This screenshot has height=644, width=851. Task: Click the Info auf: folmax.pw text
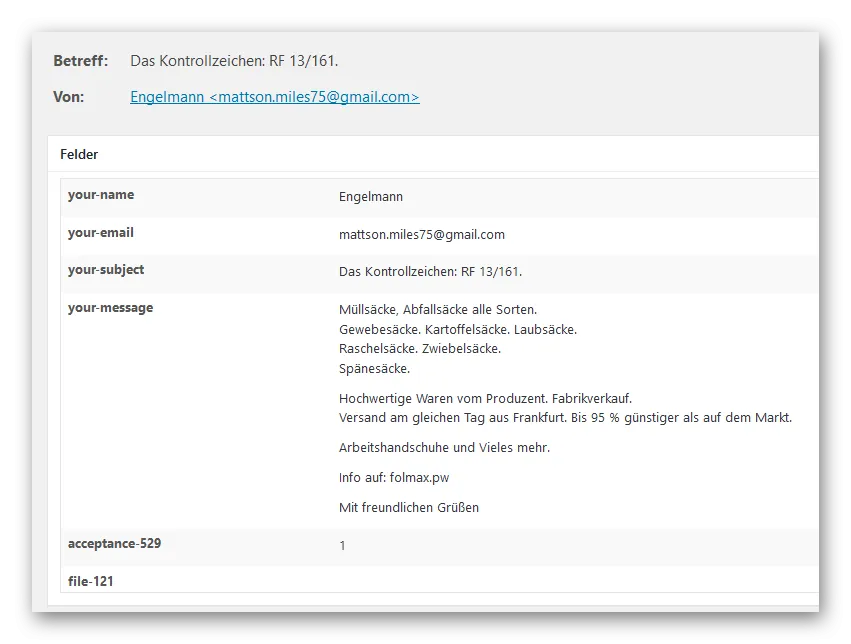394,477
